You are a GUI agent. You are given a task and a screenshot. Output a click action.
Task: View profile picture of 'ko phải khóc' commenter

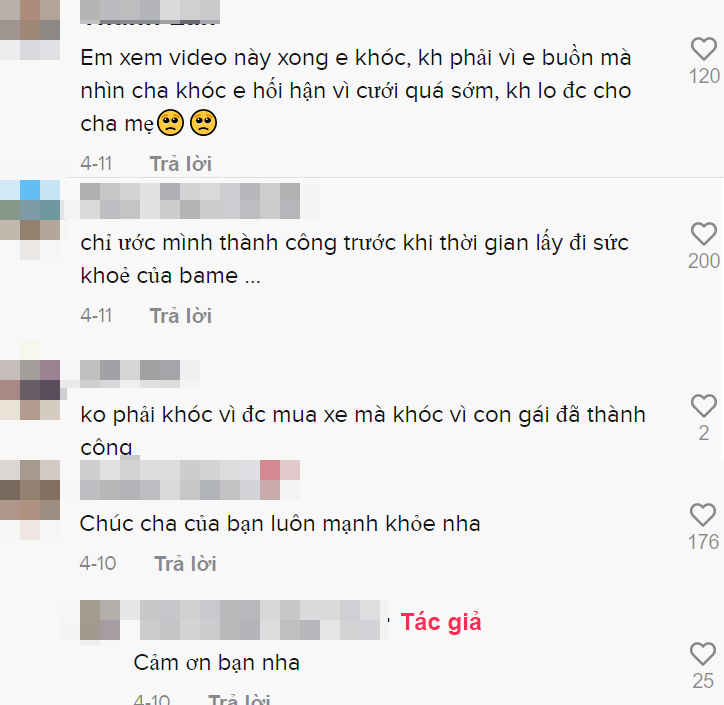click(30, 390)
